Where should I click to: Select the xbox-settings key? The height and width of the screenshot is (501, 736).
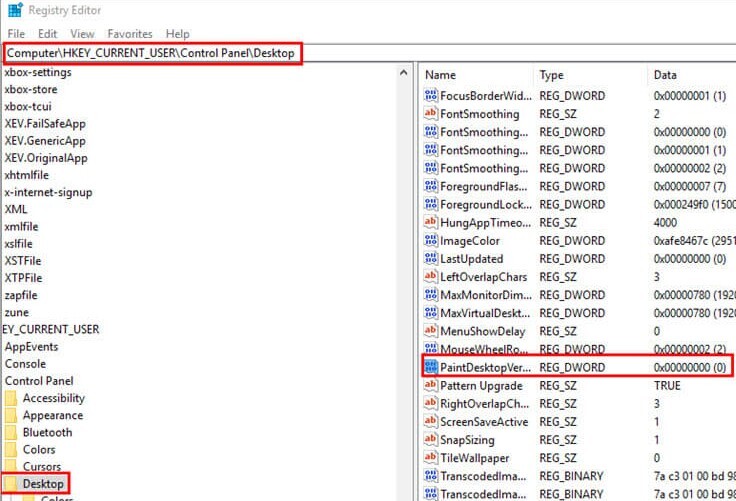pos(38,72)
